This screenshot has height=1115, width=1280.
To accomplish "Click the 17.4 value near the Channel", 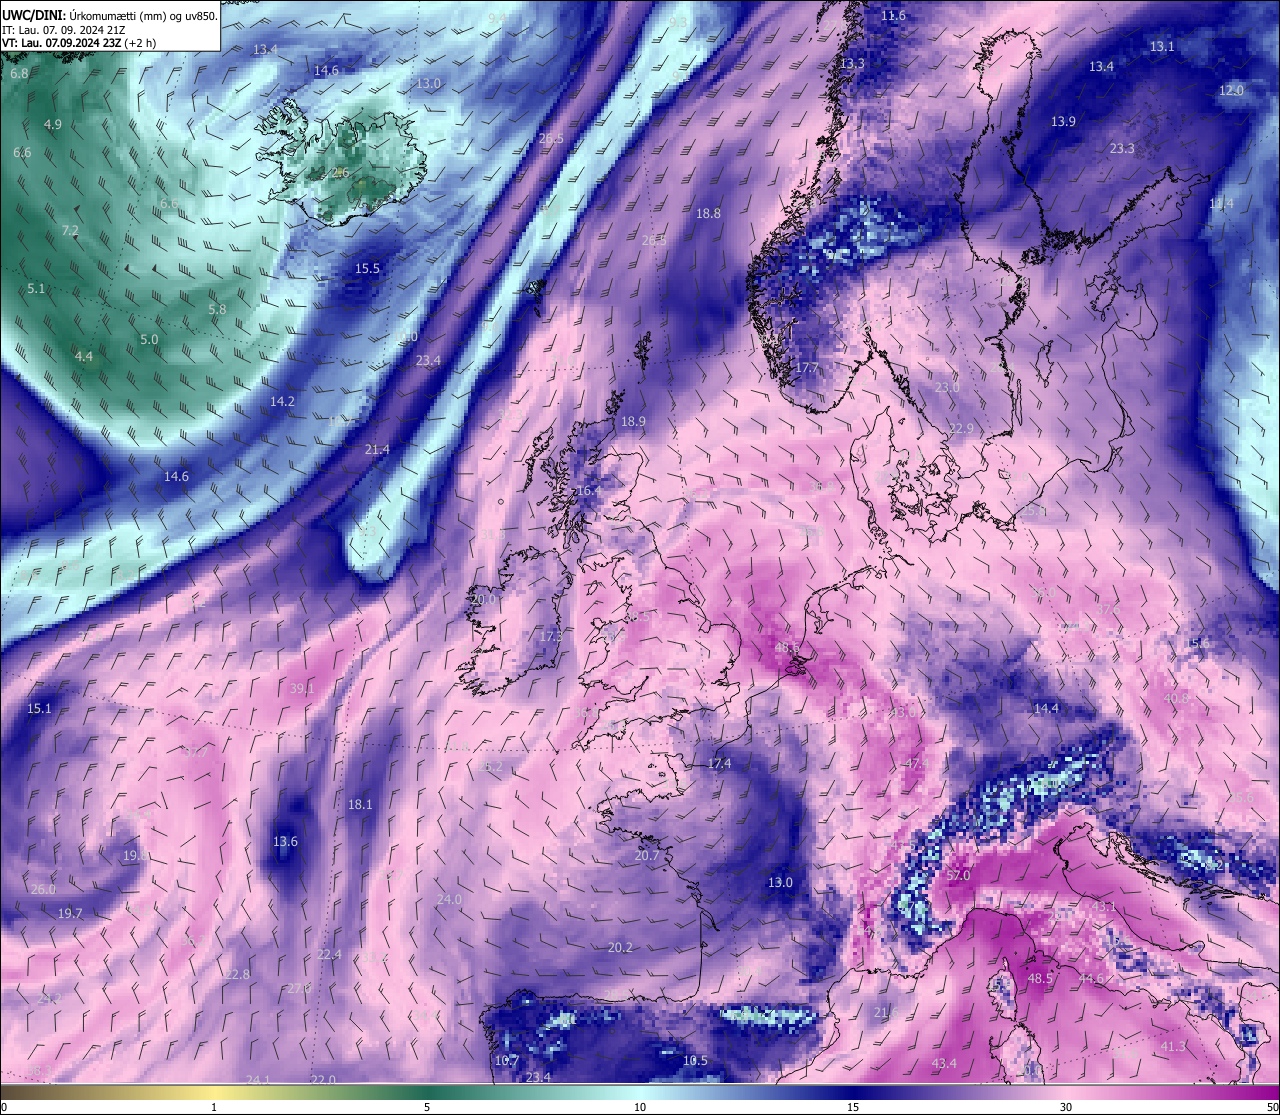I will pyautogui.click(x=719, y=763).
